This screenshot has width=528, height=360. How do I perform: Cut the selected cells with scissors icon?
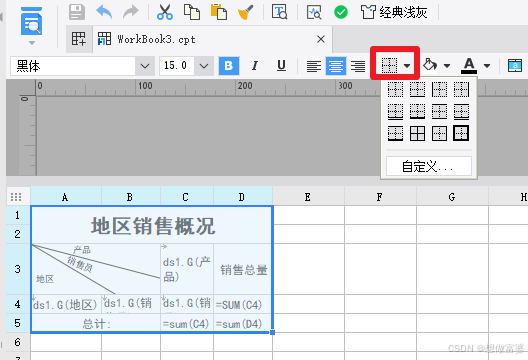click(x=165, y=12)
